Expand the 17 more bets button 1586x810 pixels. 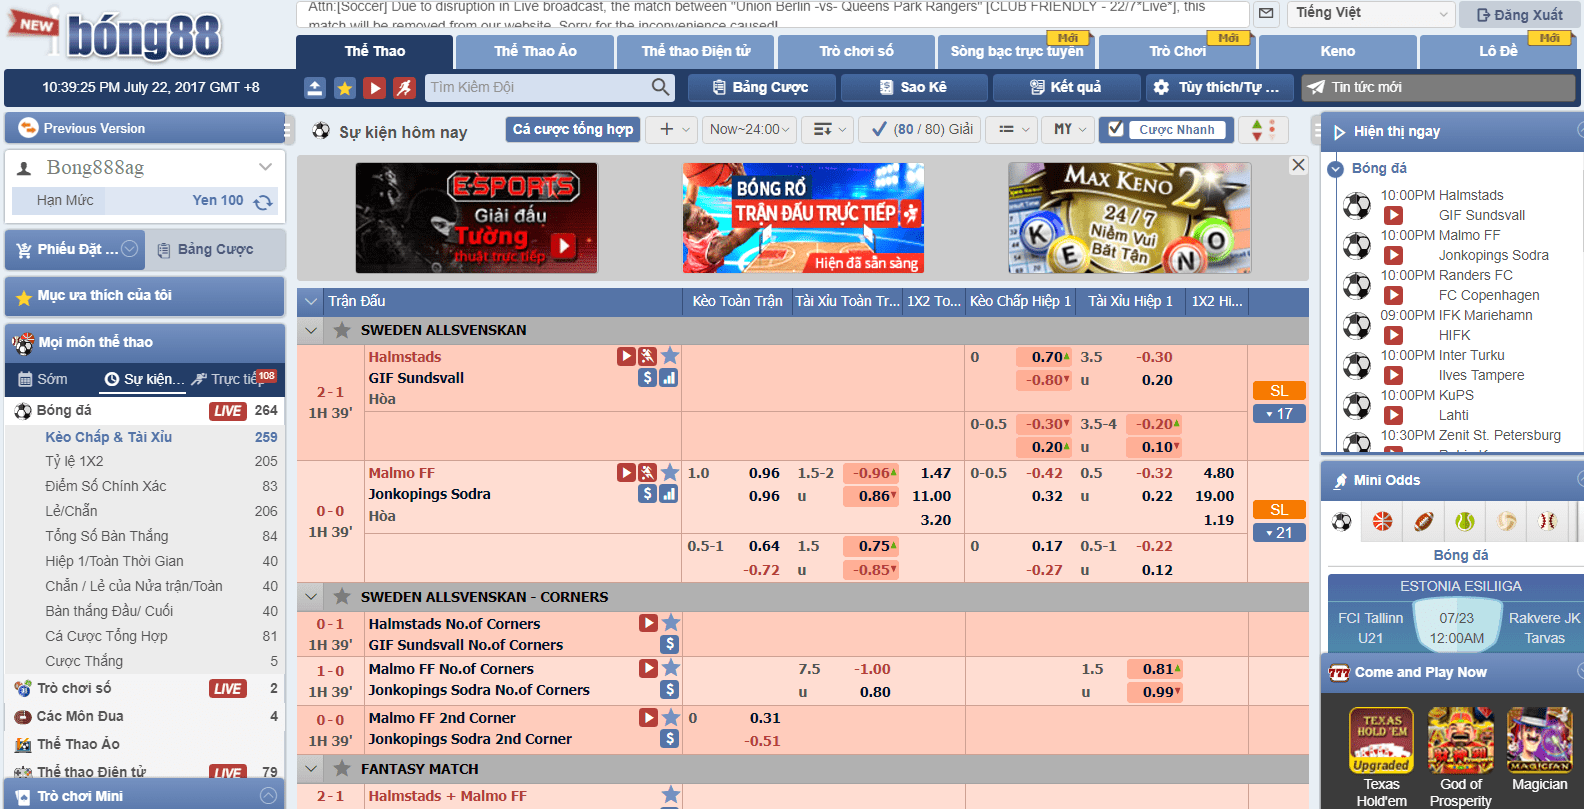pyautogui.click(x=1279, y=413)
